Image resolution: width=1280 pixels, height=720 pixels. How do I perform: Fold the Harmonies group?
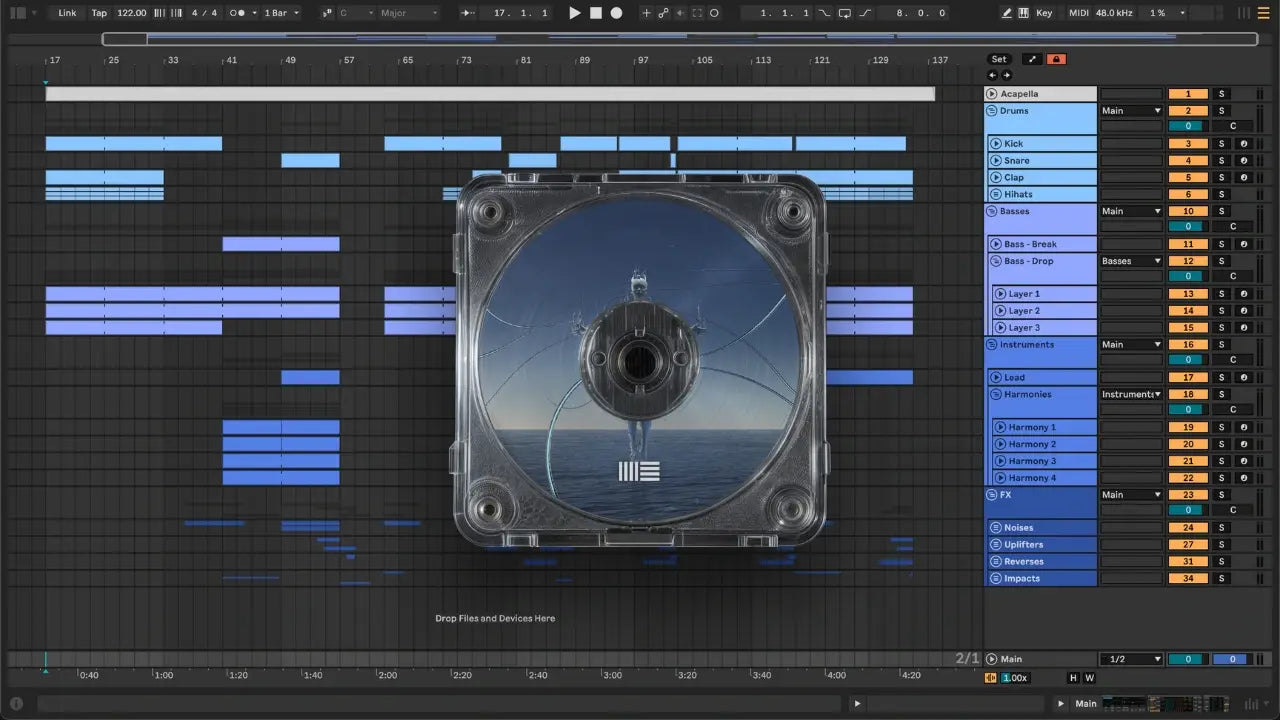[996, 394]
